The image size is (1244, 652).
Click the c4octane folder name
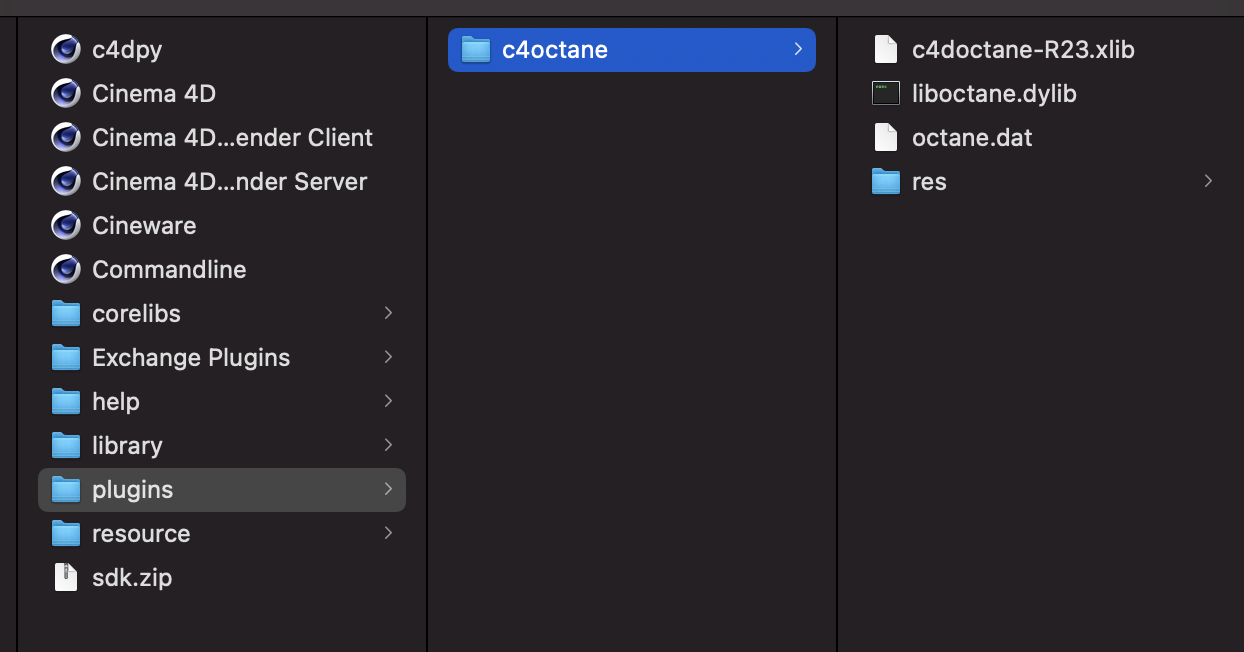point(554,49)
